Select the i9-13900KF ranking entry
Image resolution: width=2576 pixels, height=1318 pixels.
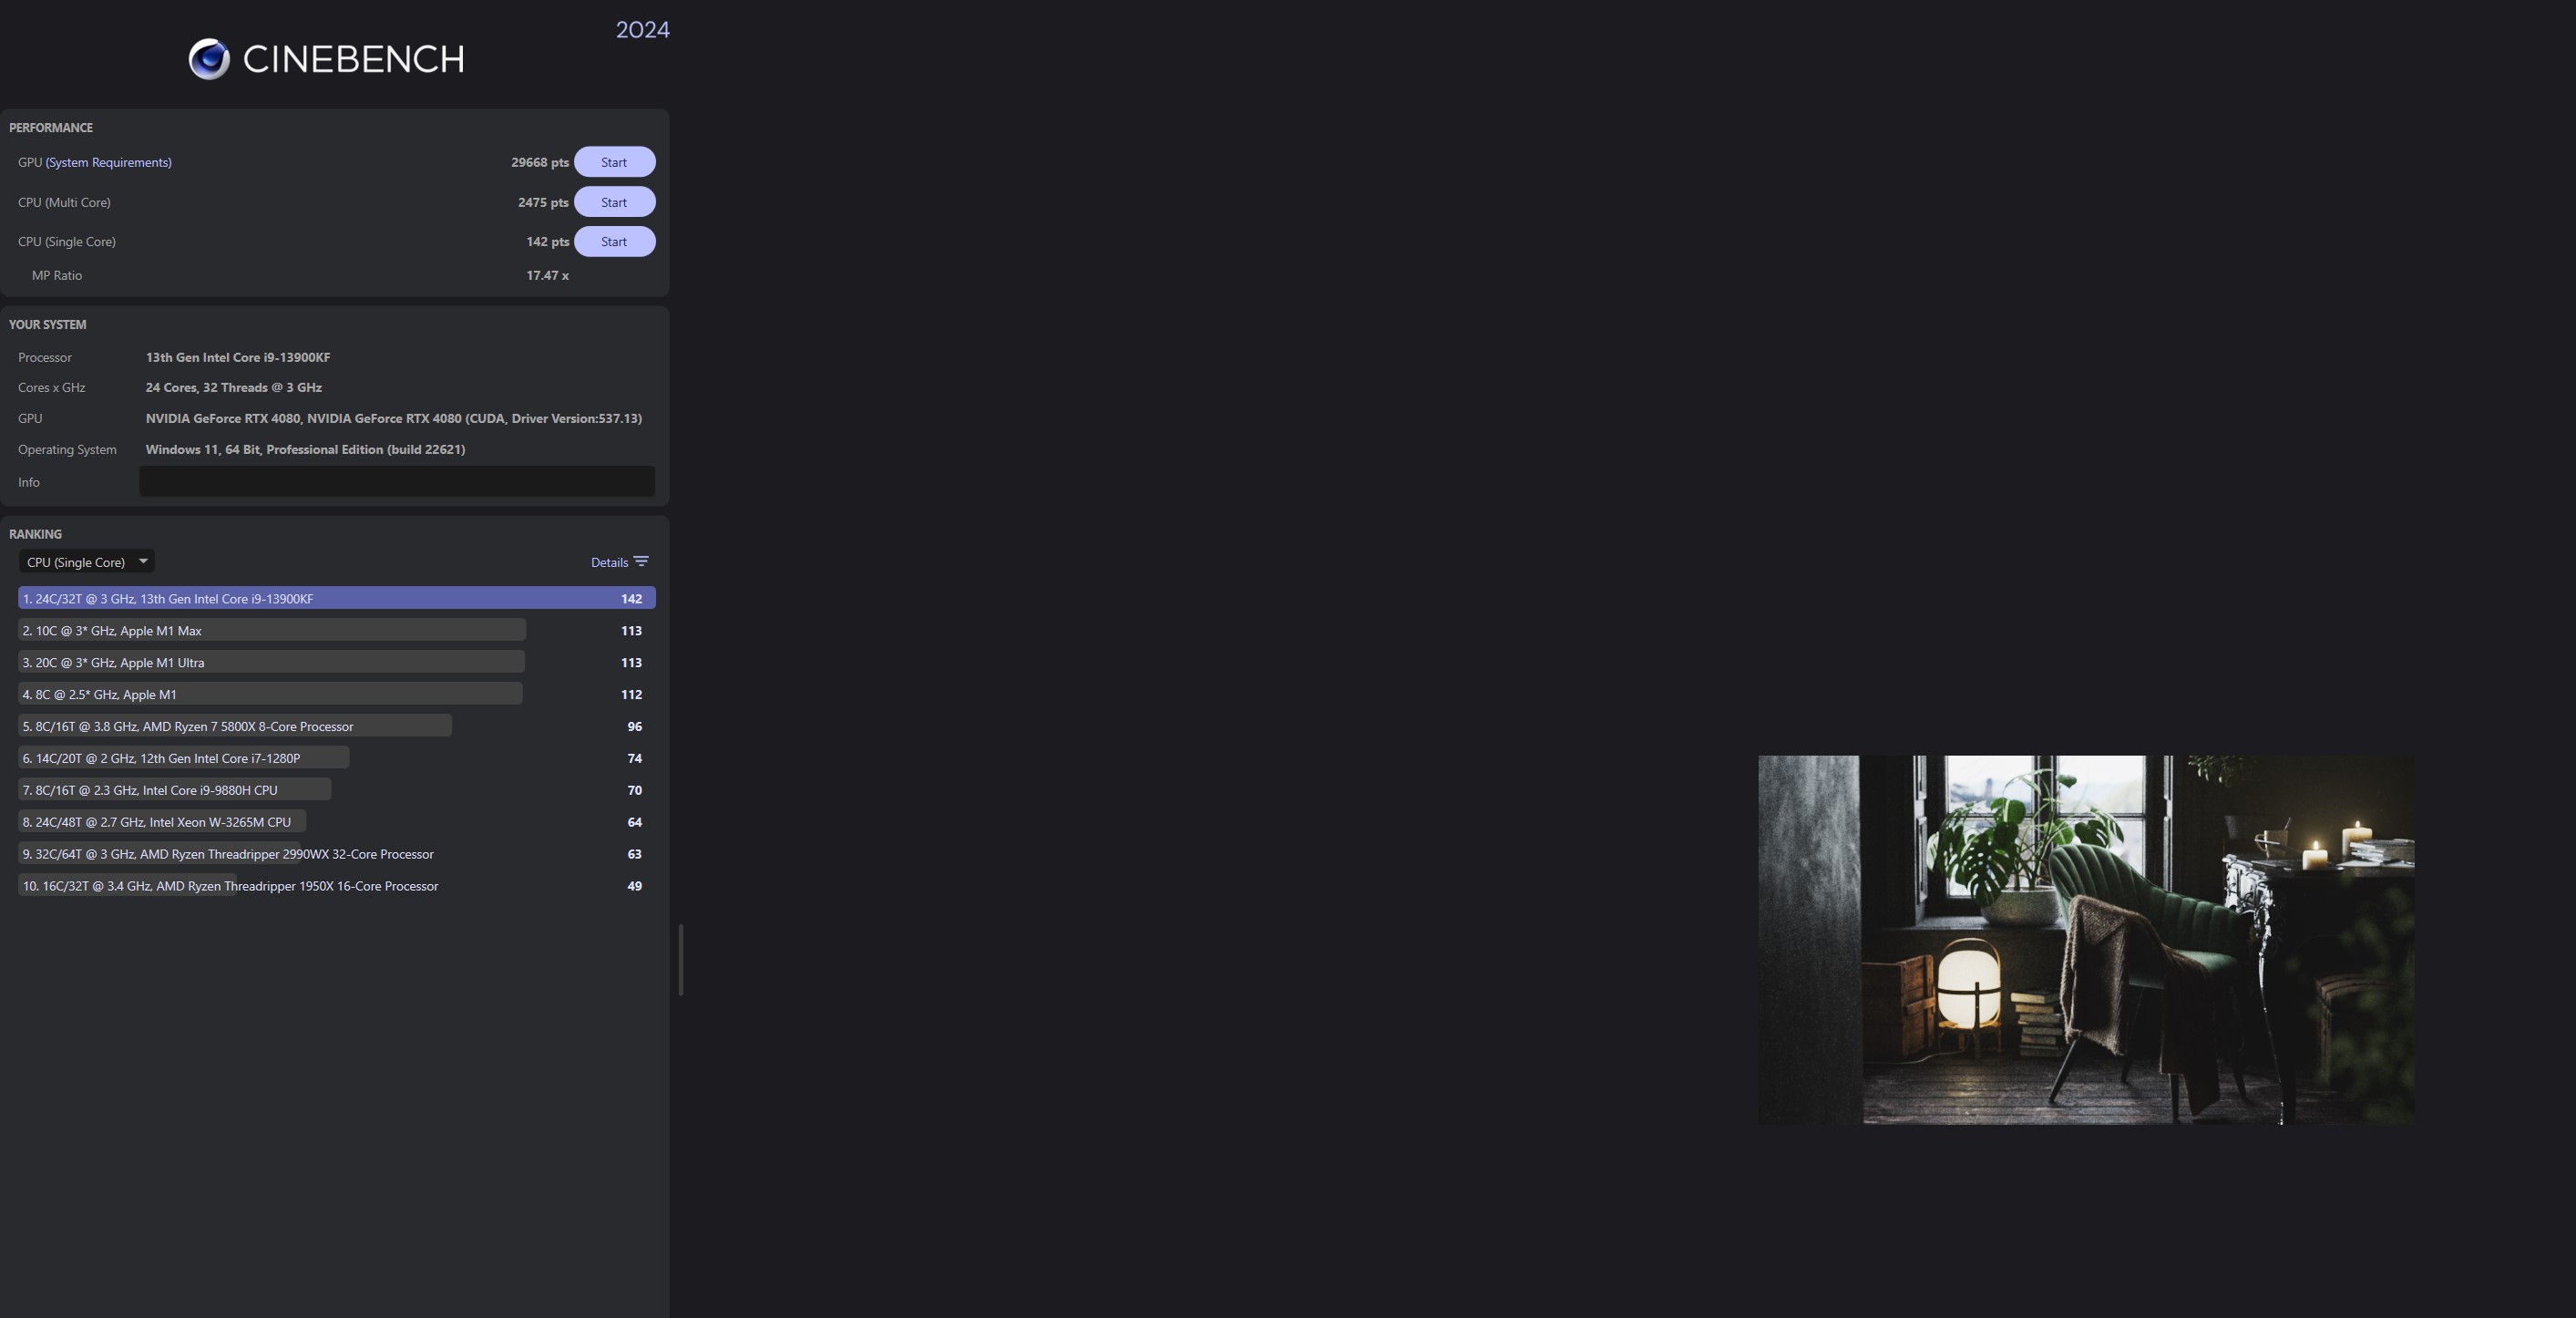pos(336,598)
